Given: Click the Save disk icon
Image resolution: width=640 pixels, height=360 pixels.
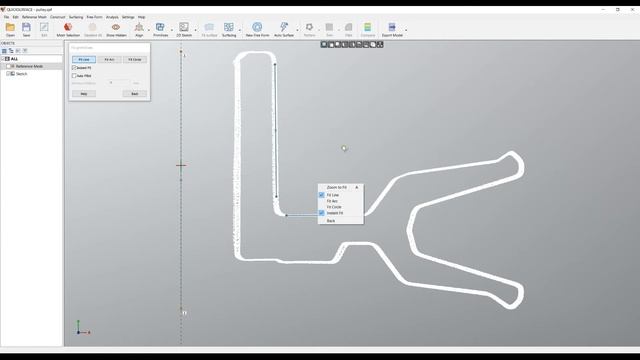Looking at the screenshot, I should pos(26,27).
